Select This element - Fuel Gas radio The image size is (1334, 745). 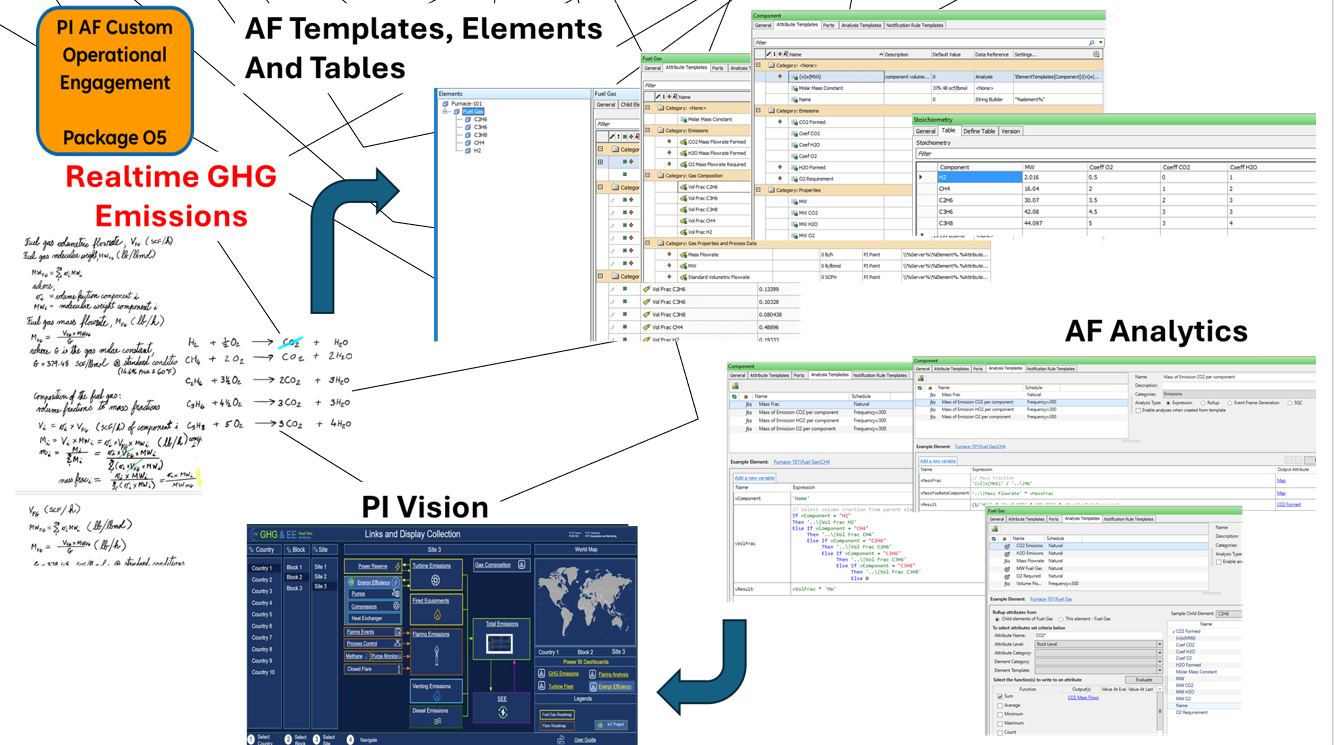pos(1061,619)
